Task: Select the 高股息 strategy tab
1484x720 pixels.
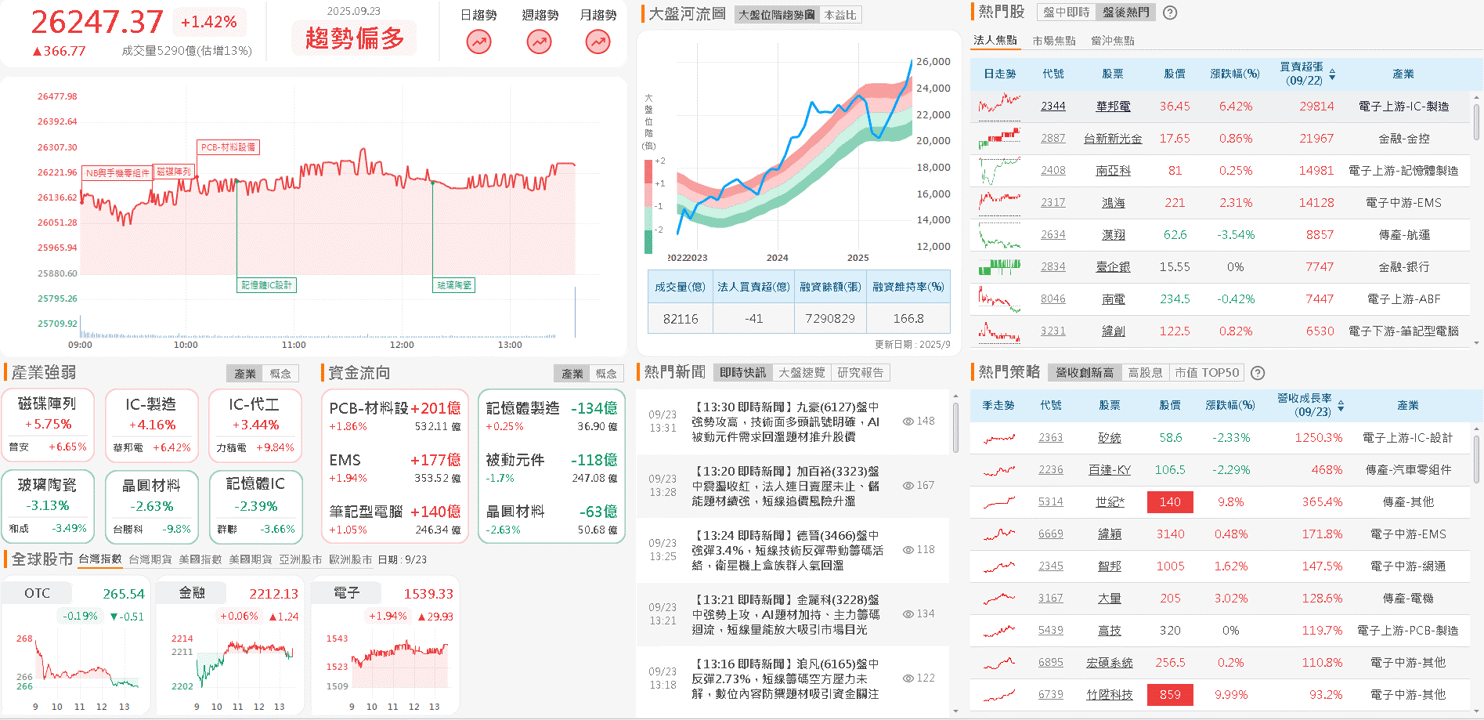Action: [1145, 373]
